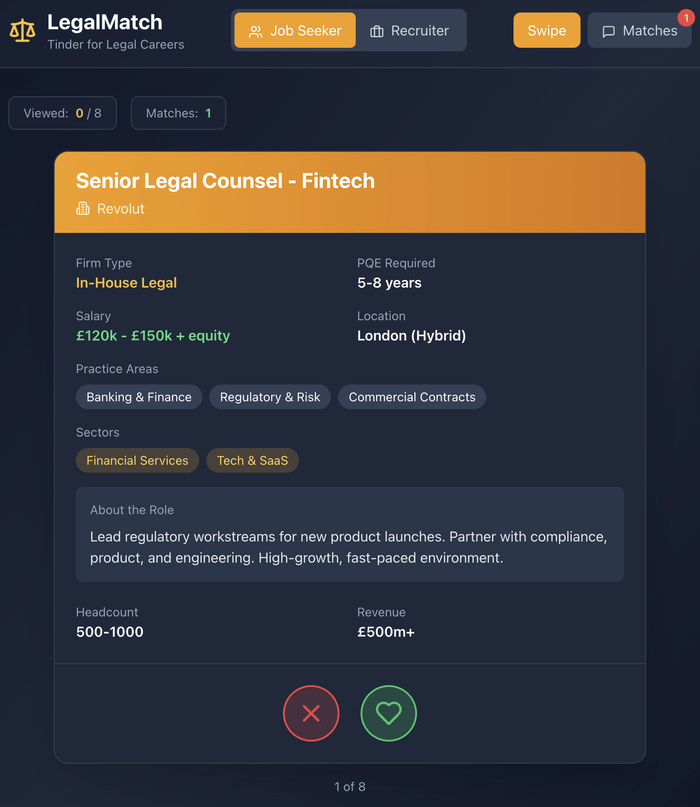The height and width of the screenshot is (807, 700).
Task: Click the Viewed 0 / 8 counter
Action: pyautogui.click(x=62, y=113)
